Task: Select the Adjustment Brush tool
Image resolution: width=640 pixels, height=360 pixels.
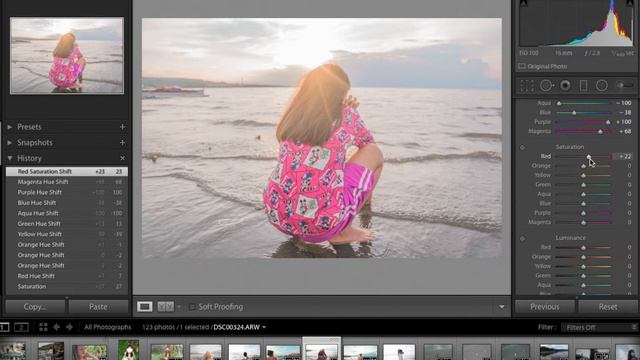Action: (x=625, y=85)
